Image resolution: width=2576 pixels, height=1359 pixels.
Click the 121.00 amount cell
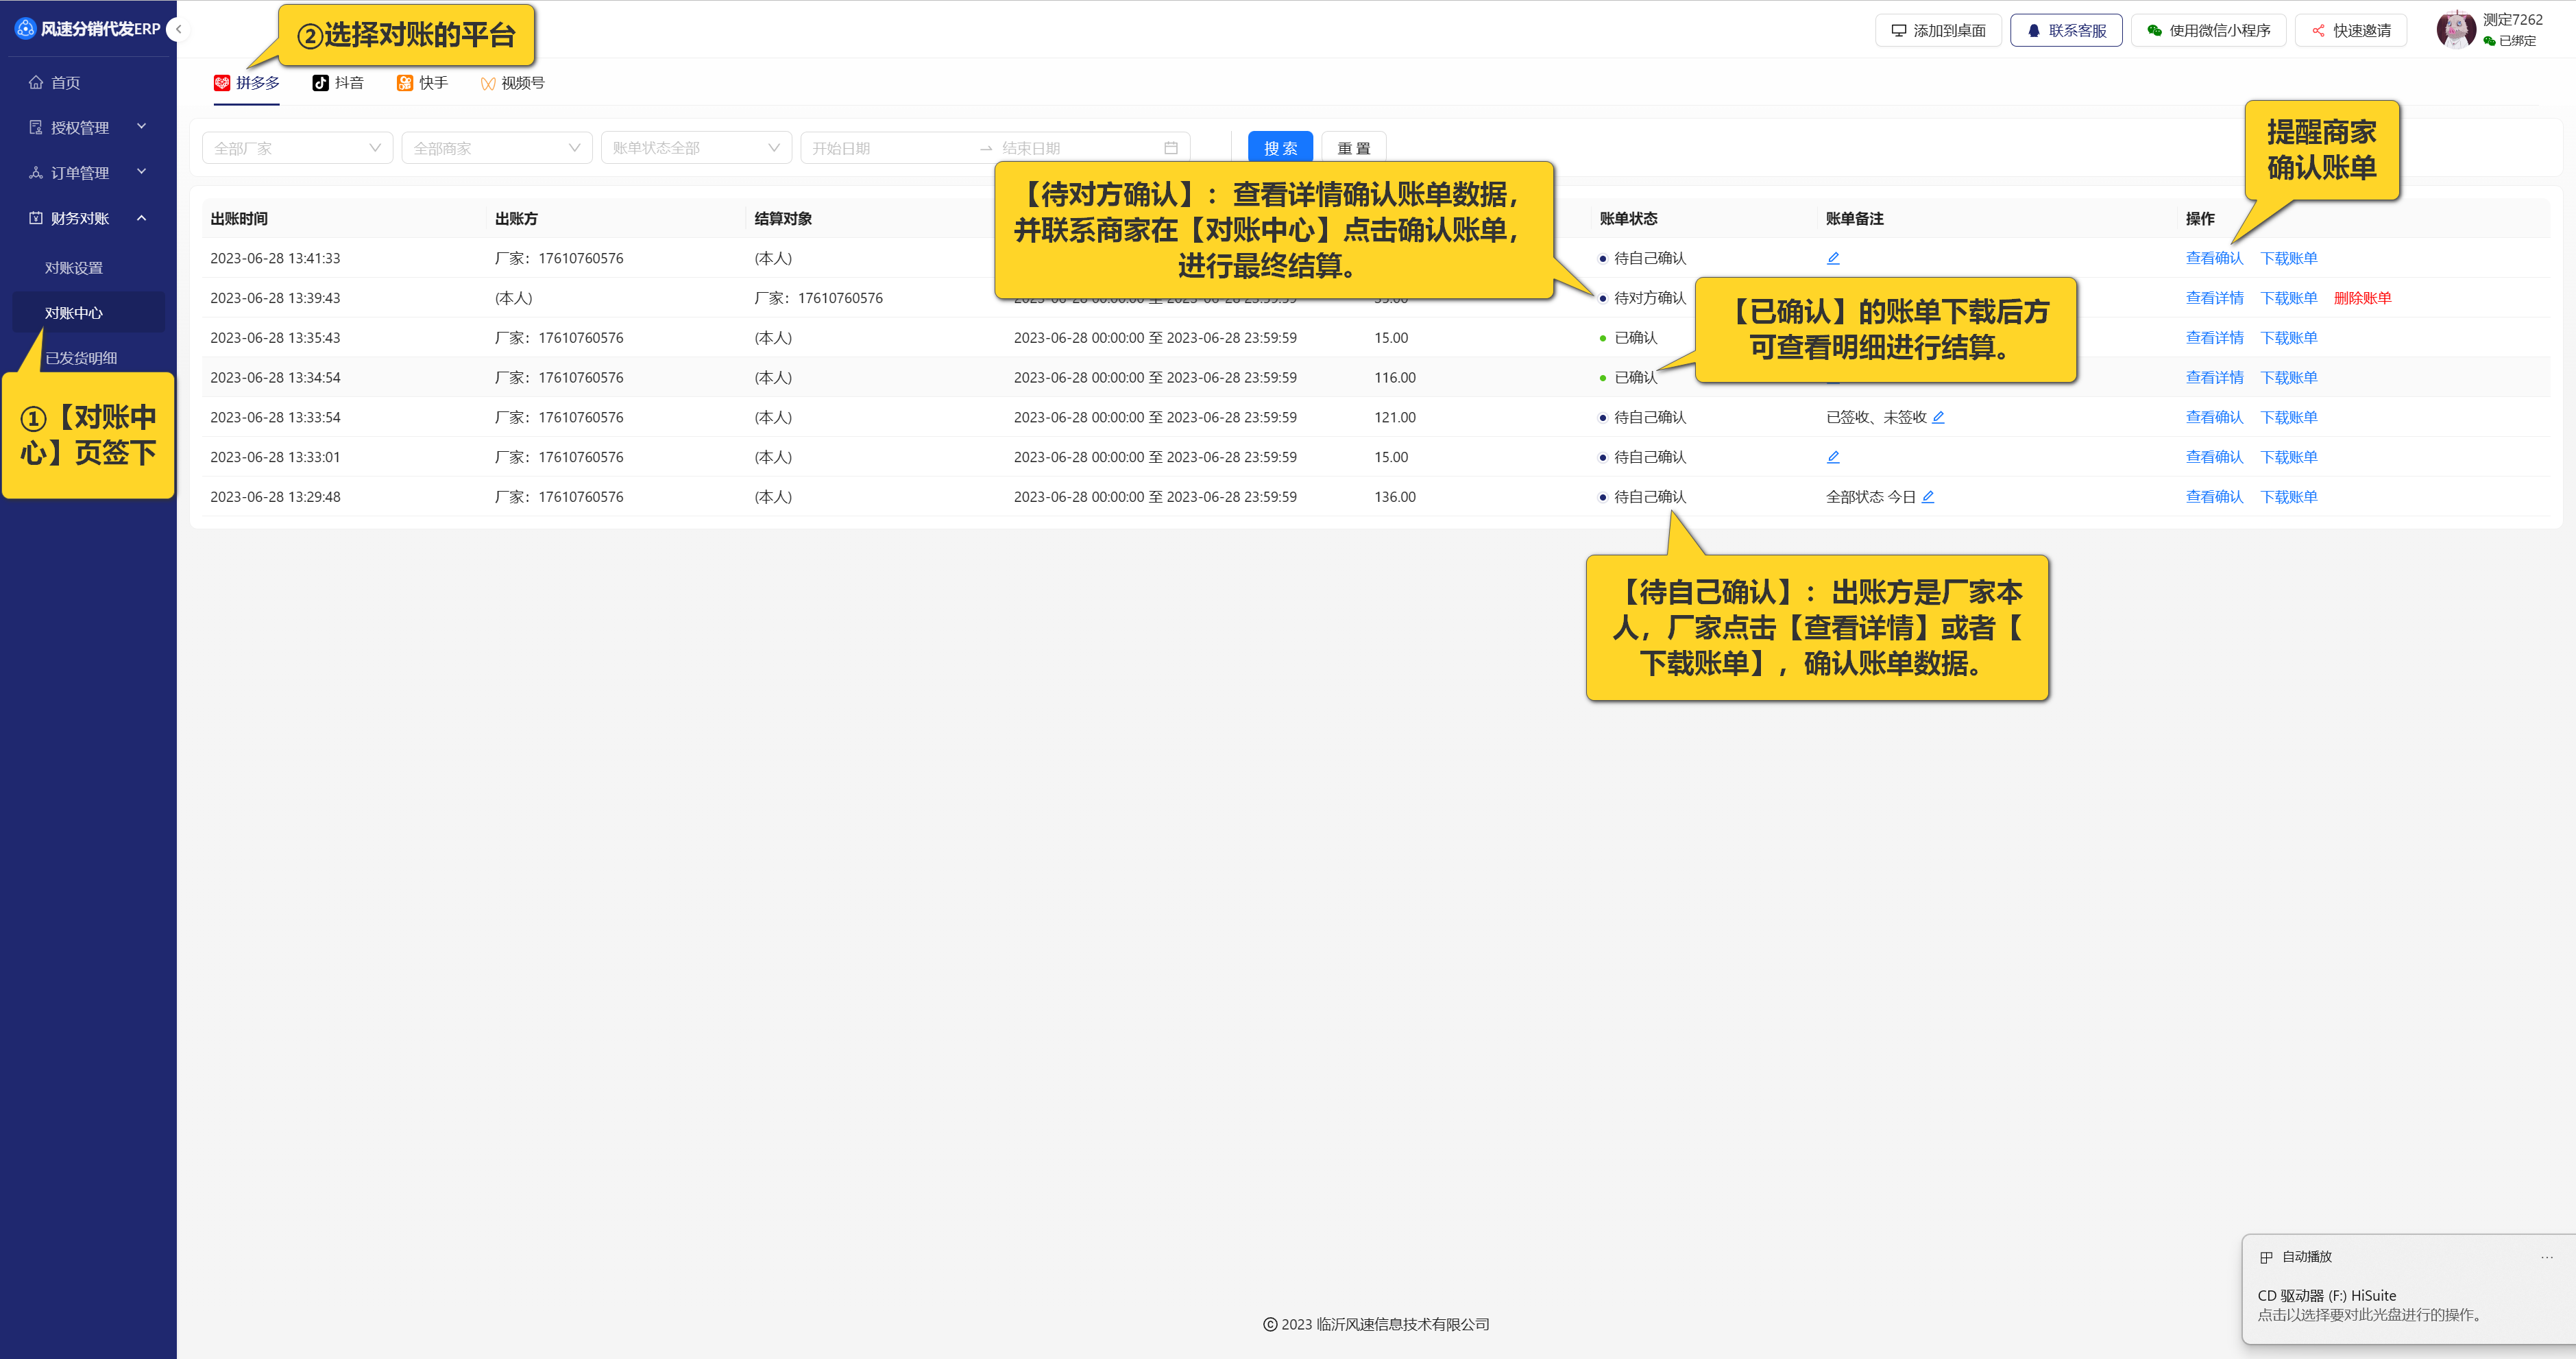point(1394,417)
